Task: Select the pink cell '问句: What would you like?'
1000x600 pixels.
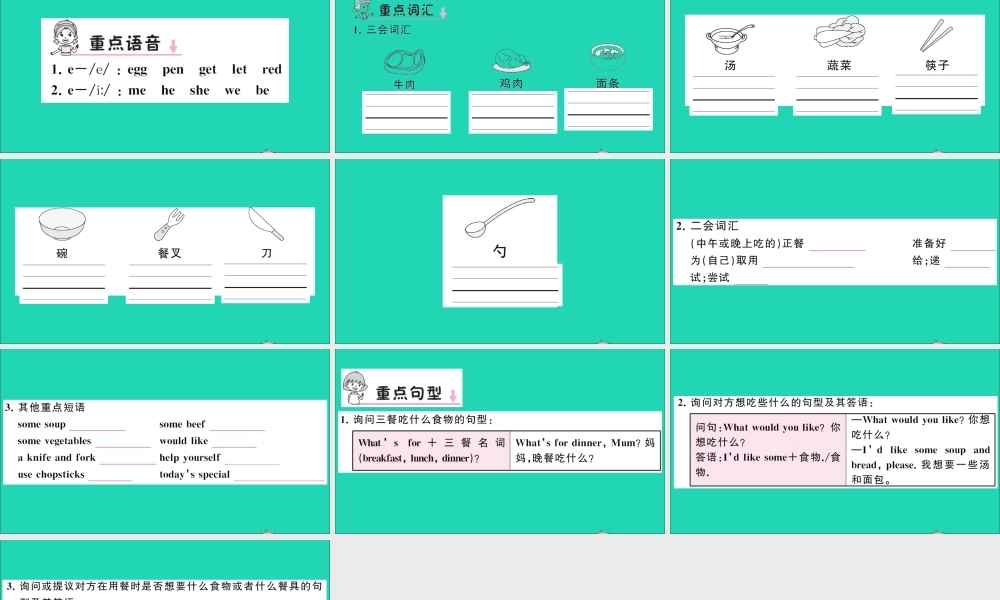Action: tap(768, 450)
